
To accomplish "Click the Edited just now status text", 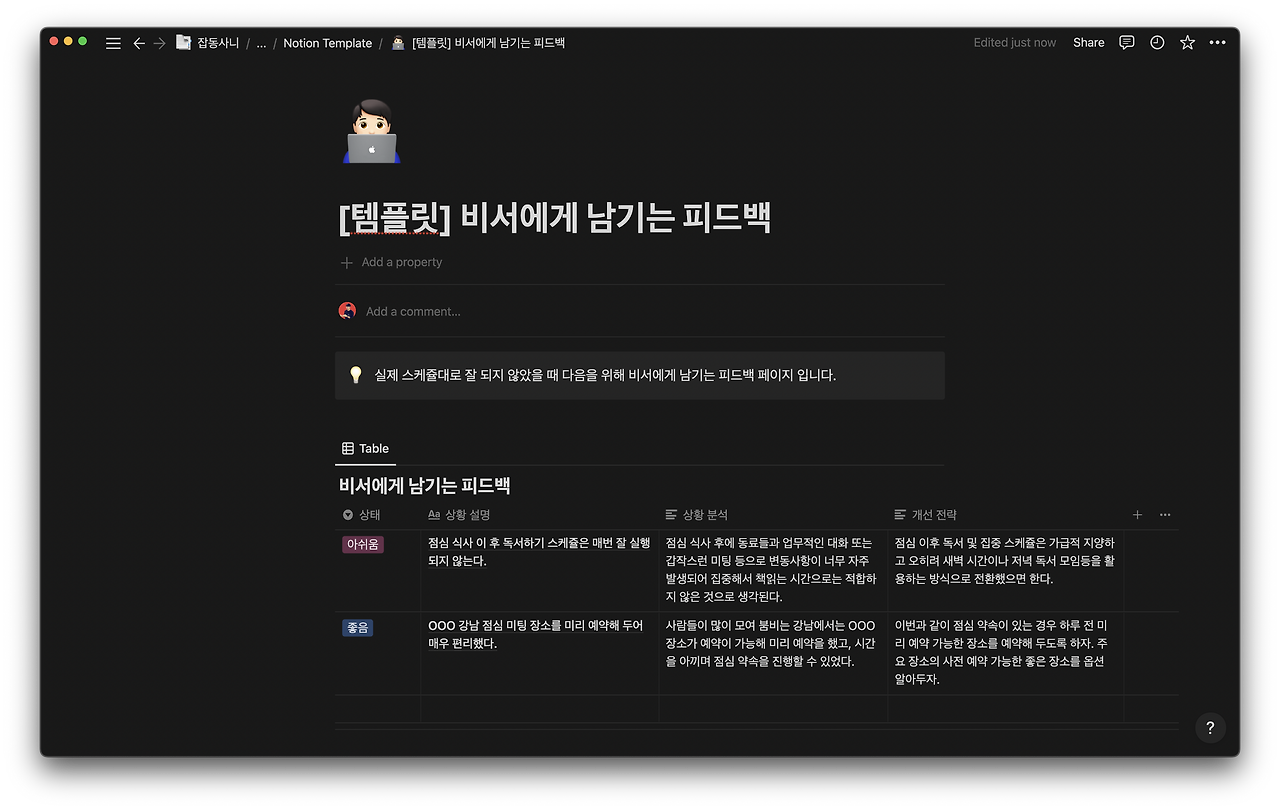I will click(1014, 43).
